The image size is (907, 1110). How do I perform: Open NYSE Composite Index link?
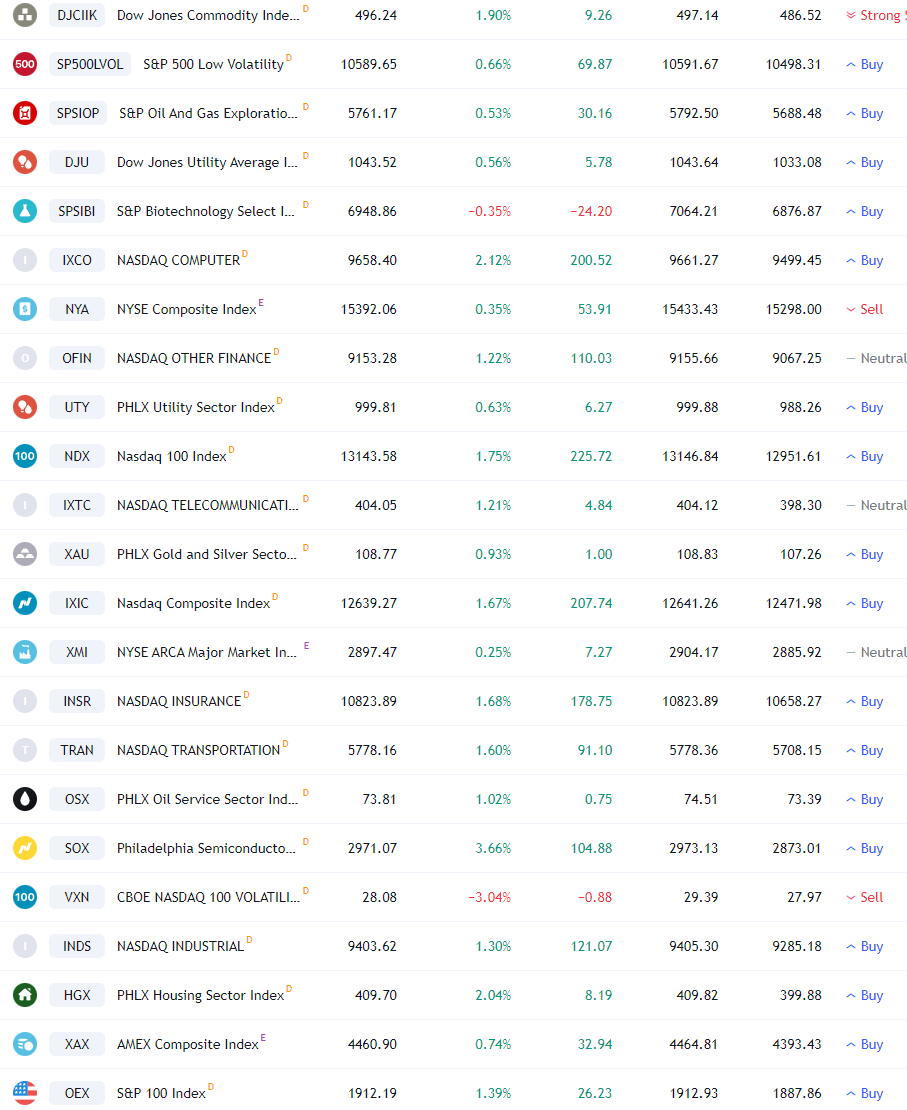(186, 309)
